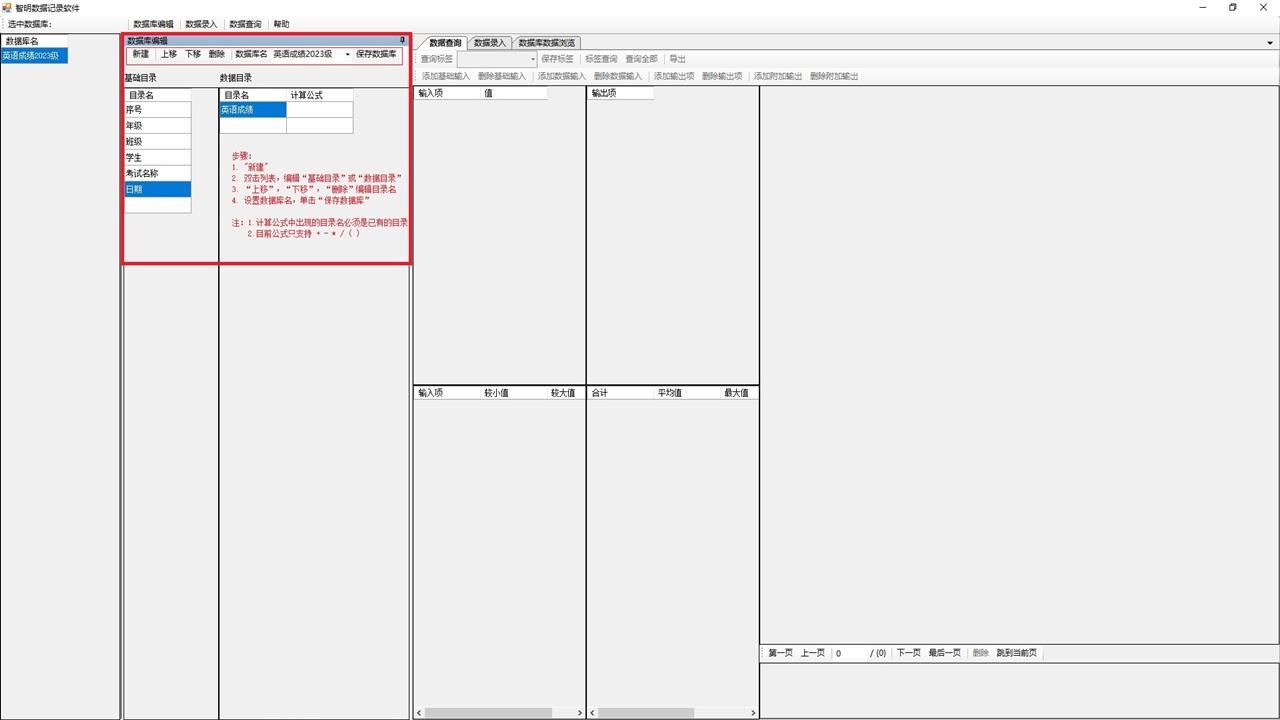This screenshot has height=720, width=1280.
Task: Select the 考试名称 row in 基础目录
Action: (x=157, y=174)
